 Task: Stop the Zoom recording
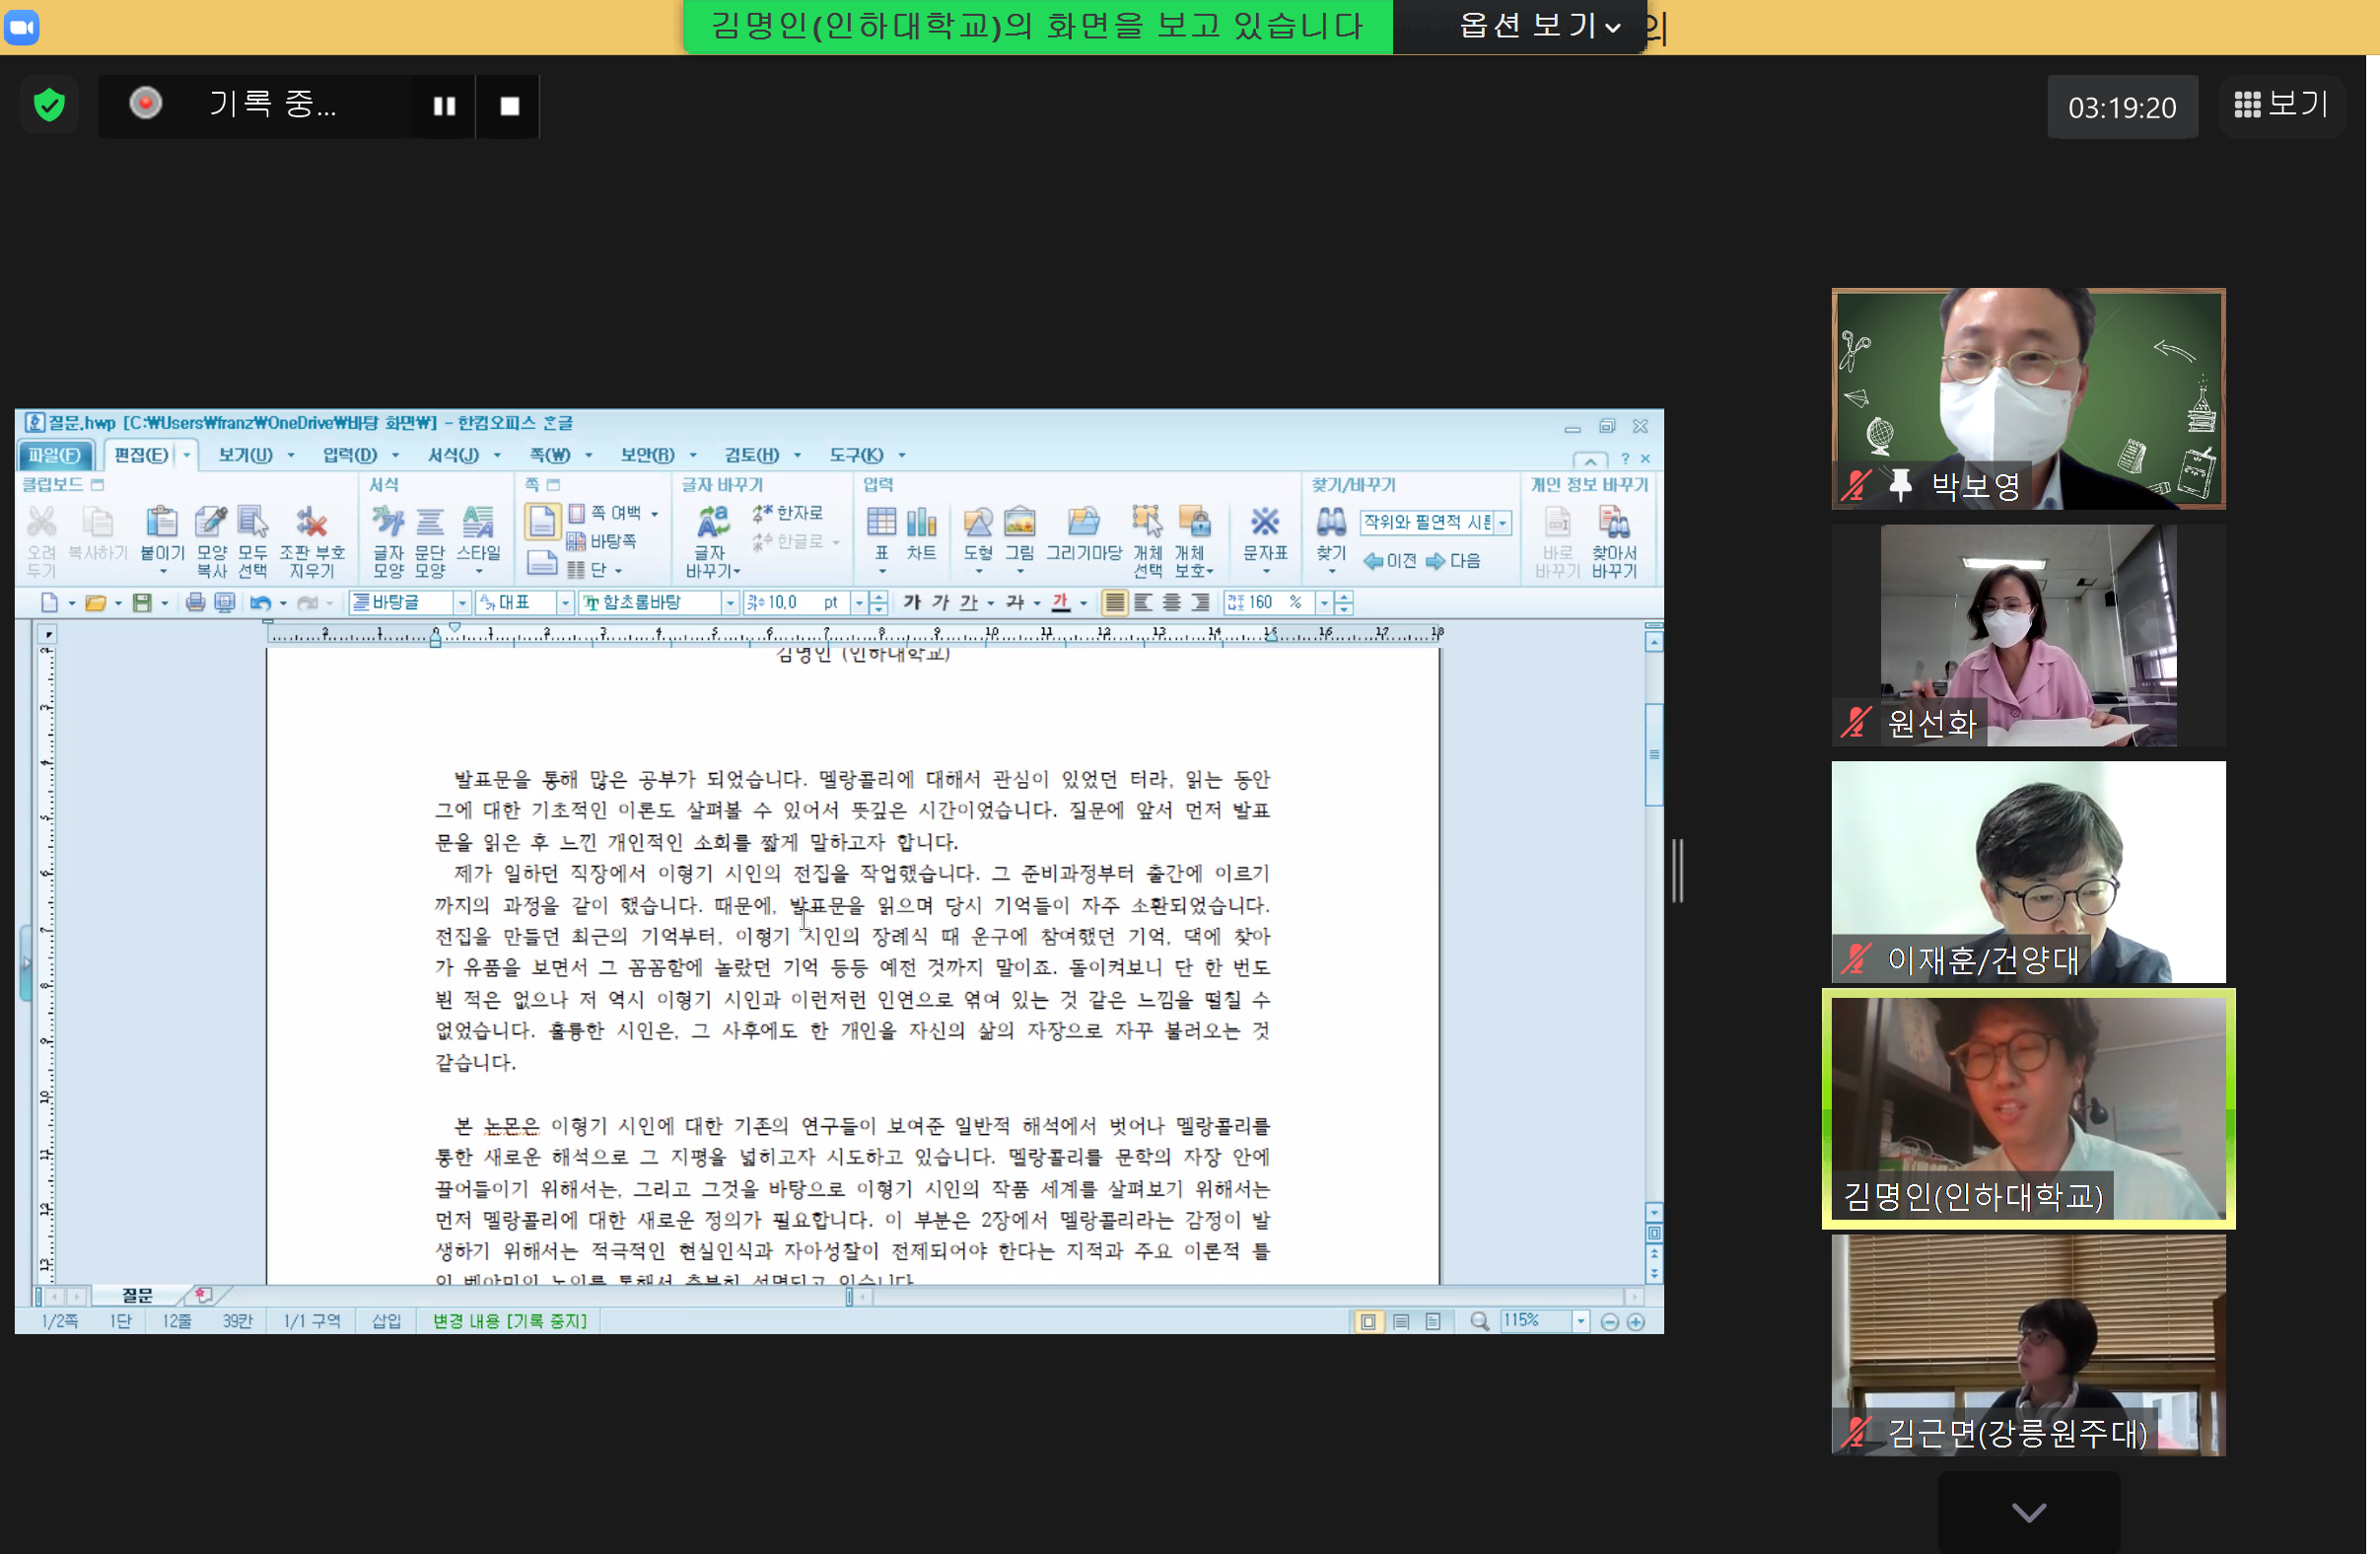[x=509, y=106]
